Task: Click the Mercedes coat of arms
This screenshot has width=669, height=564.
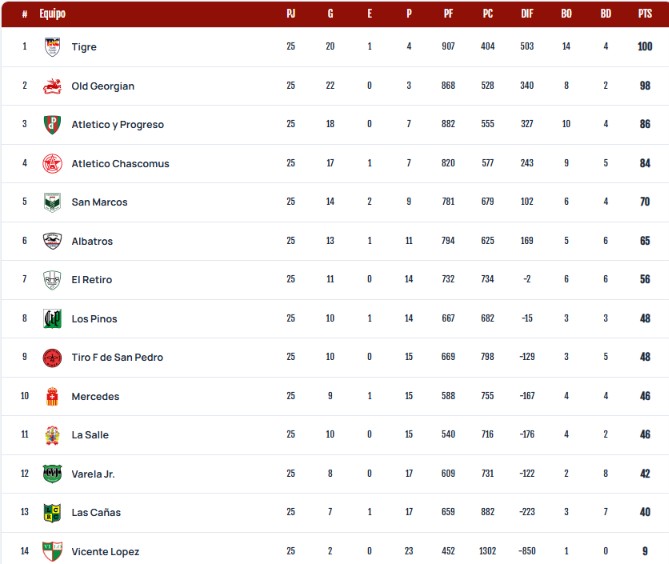Action: tap(52, 396)
